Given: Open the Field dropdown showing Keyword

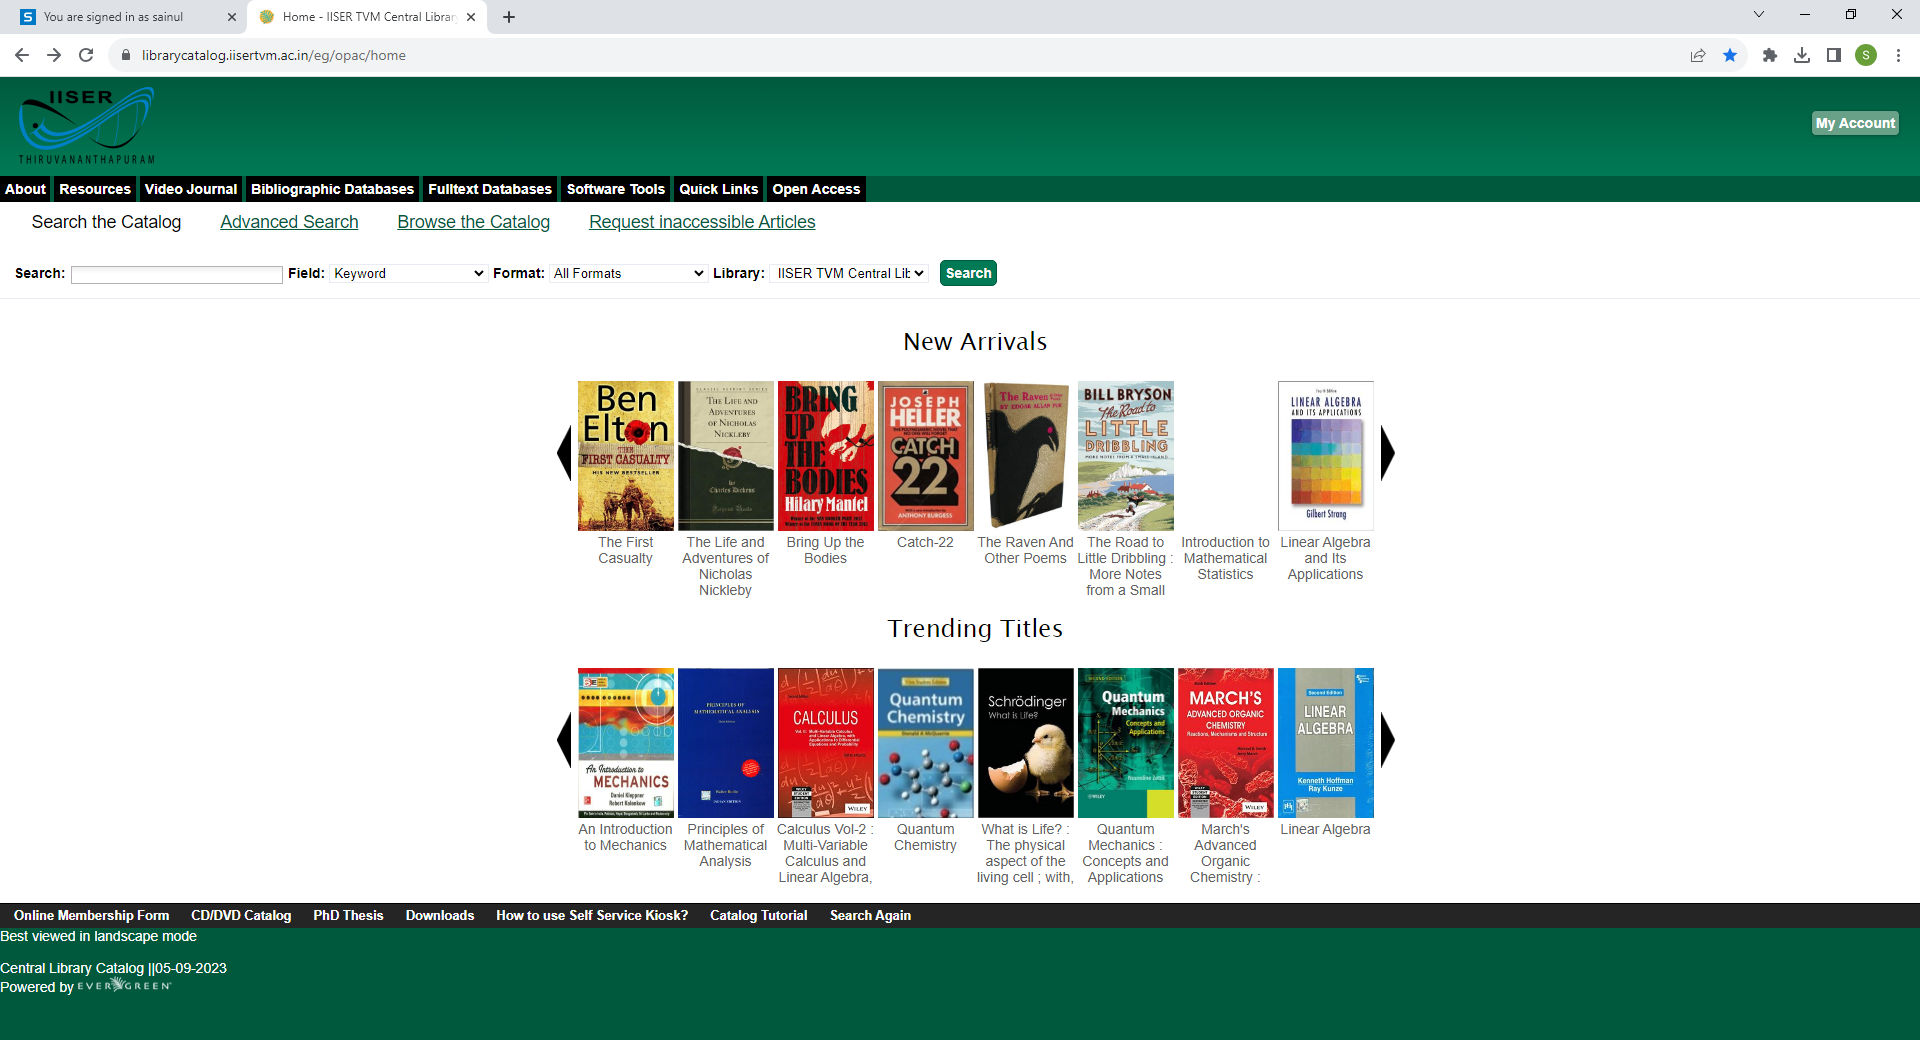Looking at the screenshot, I should tap(408, 273).
